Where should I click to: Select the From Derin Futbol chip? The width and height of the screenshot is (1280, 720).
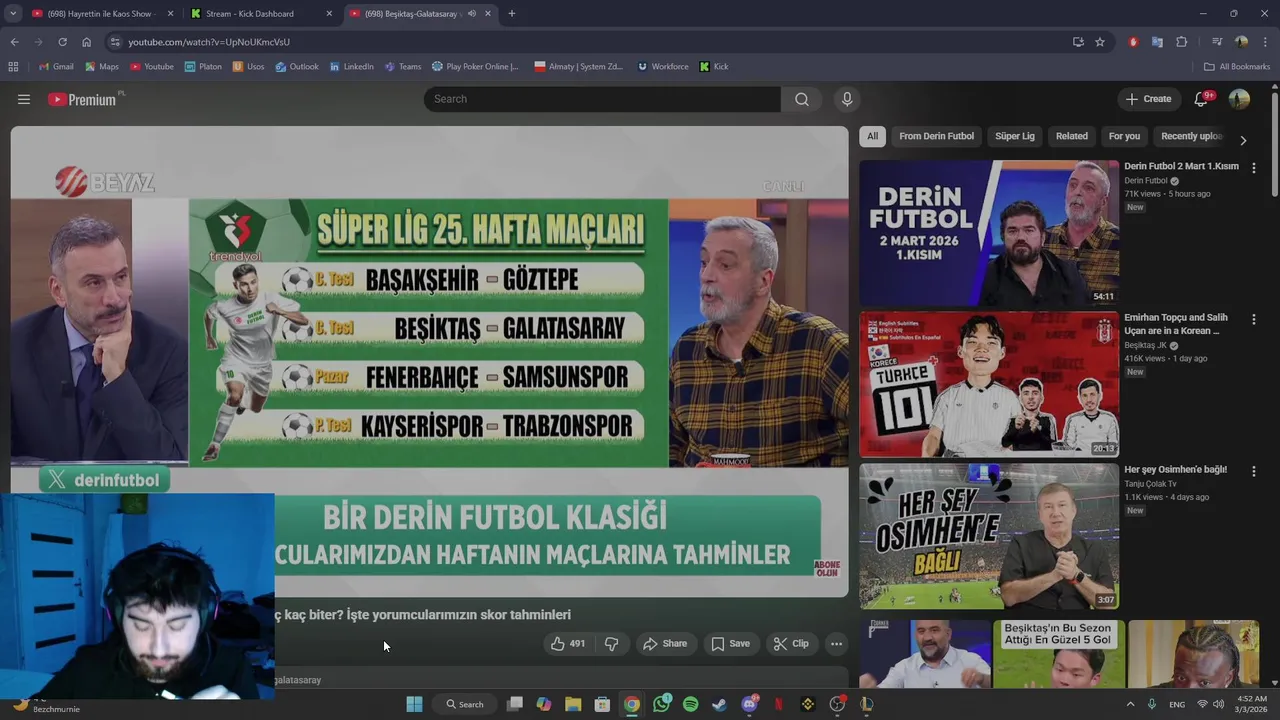point(936,136)
